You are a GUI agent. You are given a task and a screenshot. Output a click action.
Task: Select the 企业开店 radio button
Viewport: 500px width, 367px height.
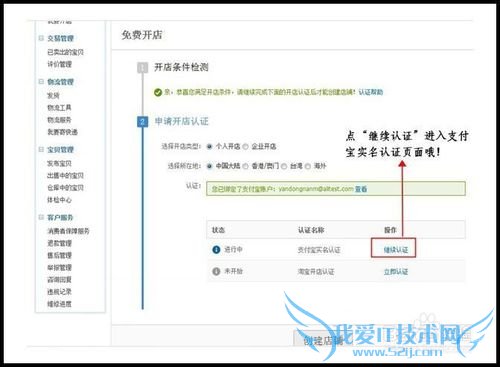(x=246, y=146)
